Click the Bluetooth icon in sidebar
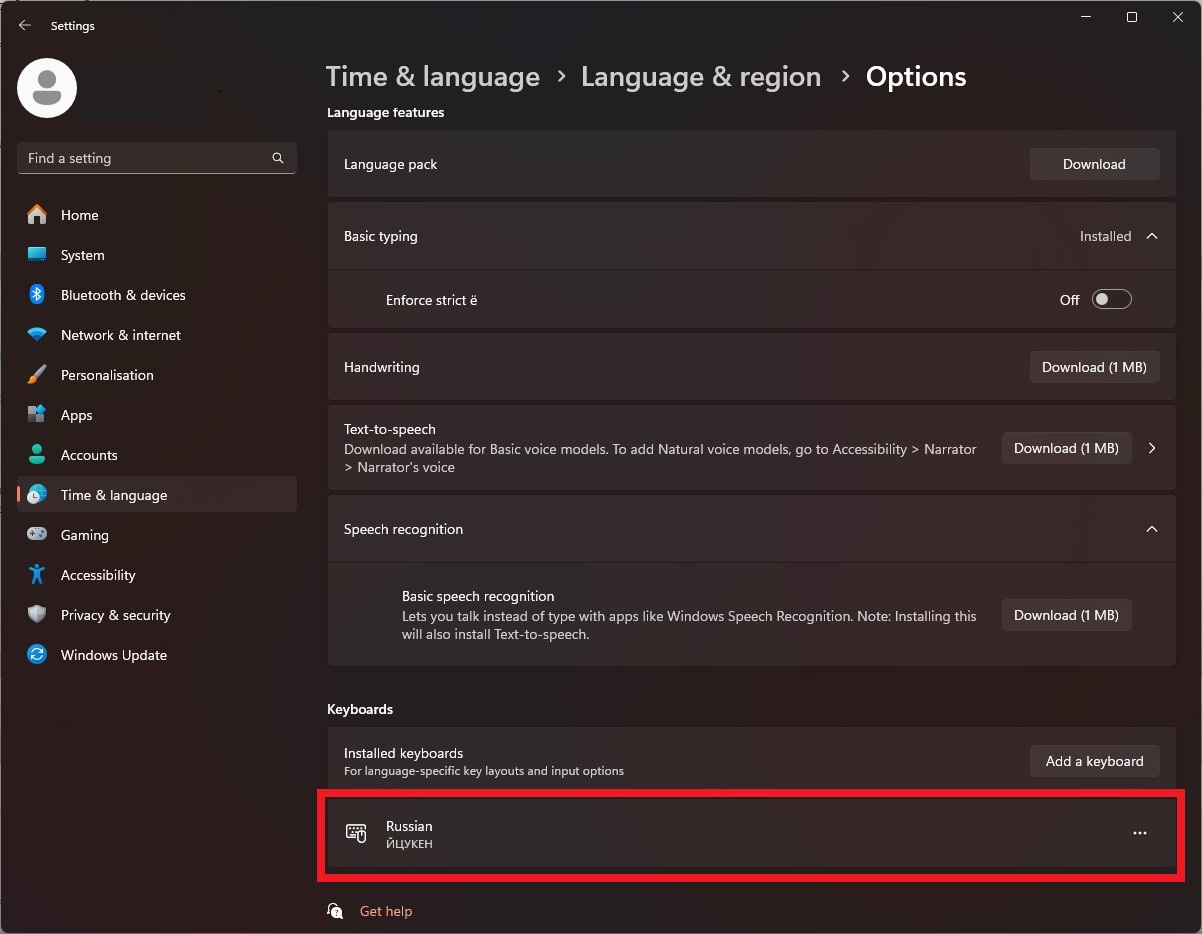 37,295
